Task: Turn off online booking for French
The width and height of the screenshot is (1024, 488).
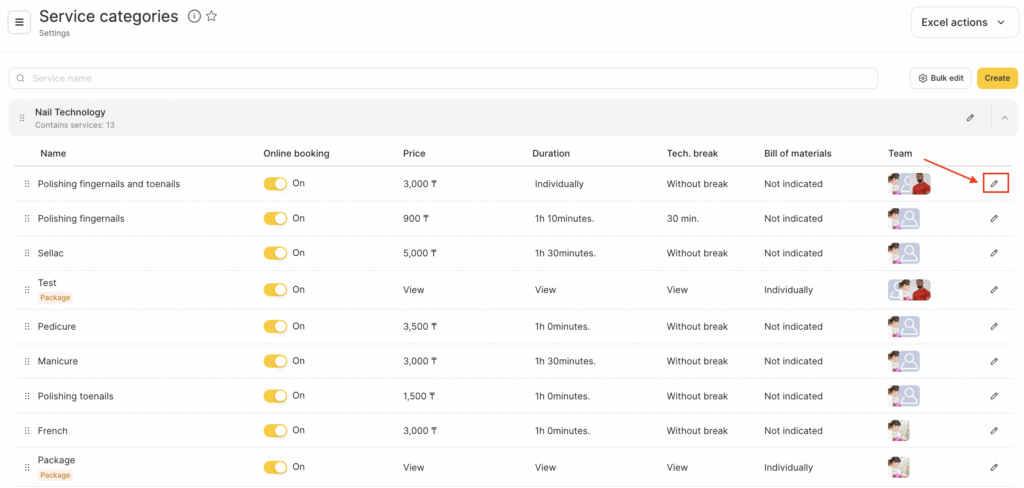Action: pyautogui.click(x=275, y=431)
